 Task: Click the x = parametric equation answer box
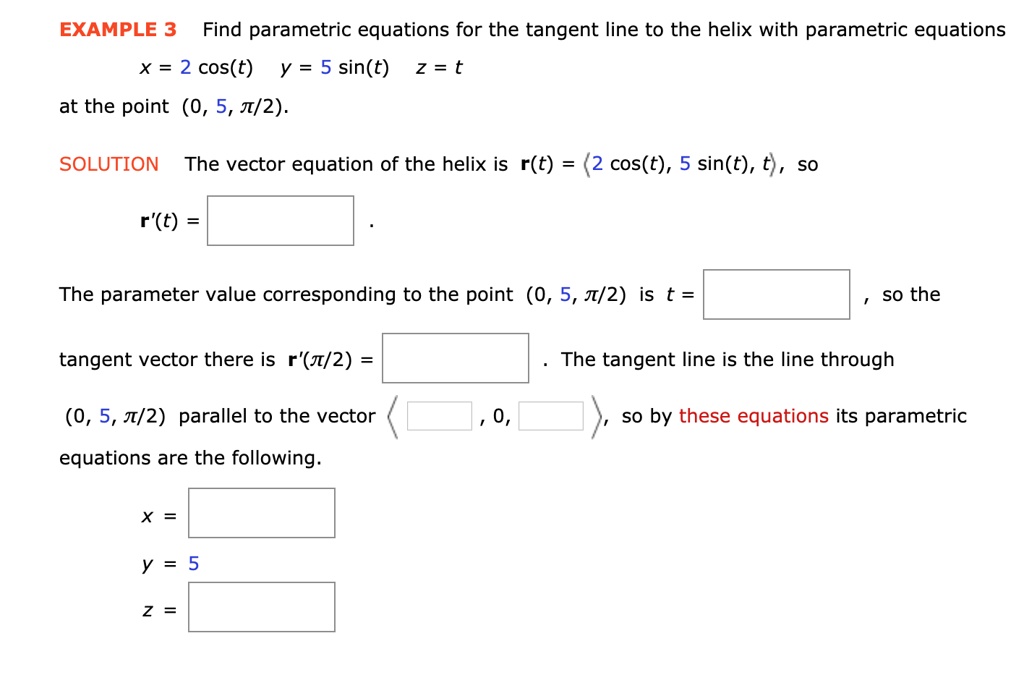tap(261, 512)
